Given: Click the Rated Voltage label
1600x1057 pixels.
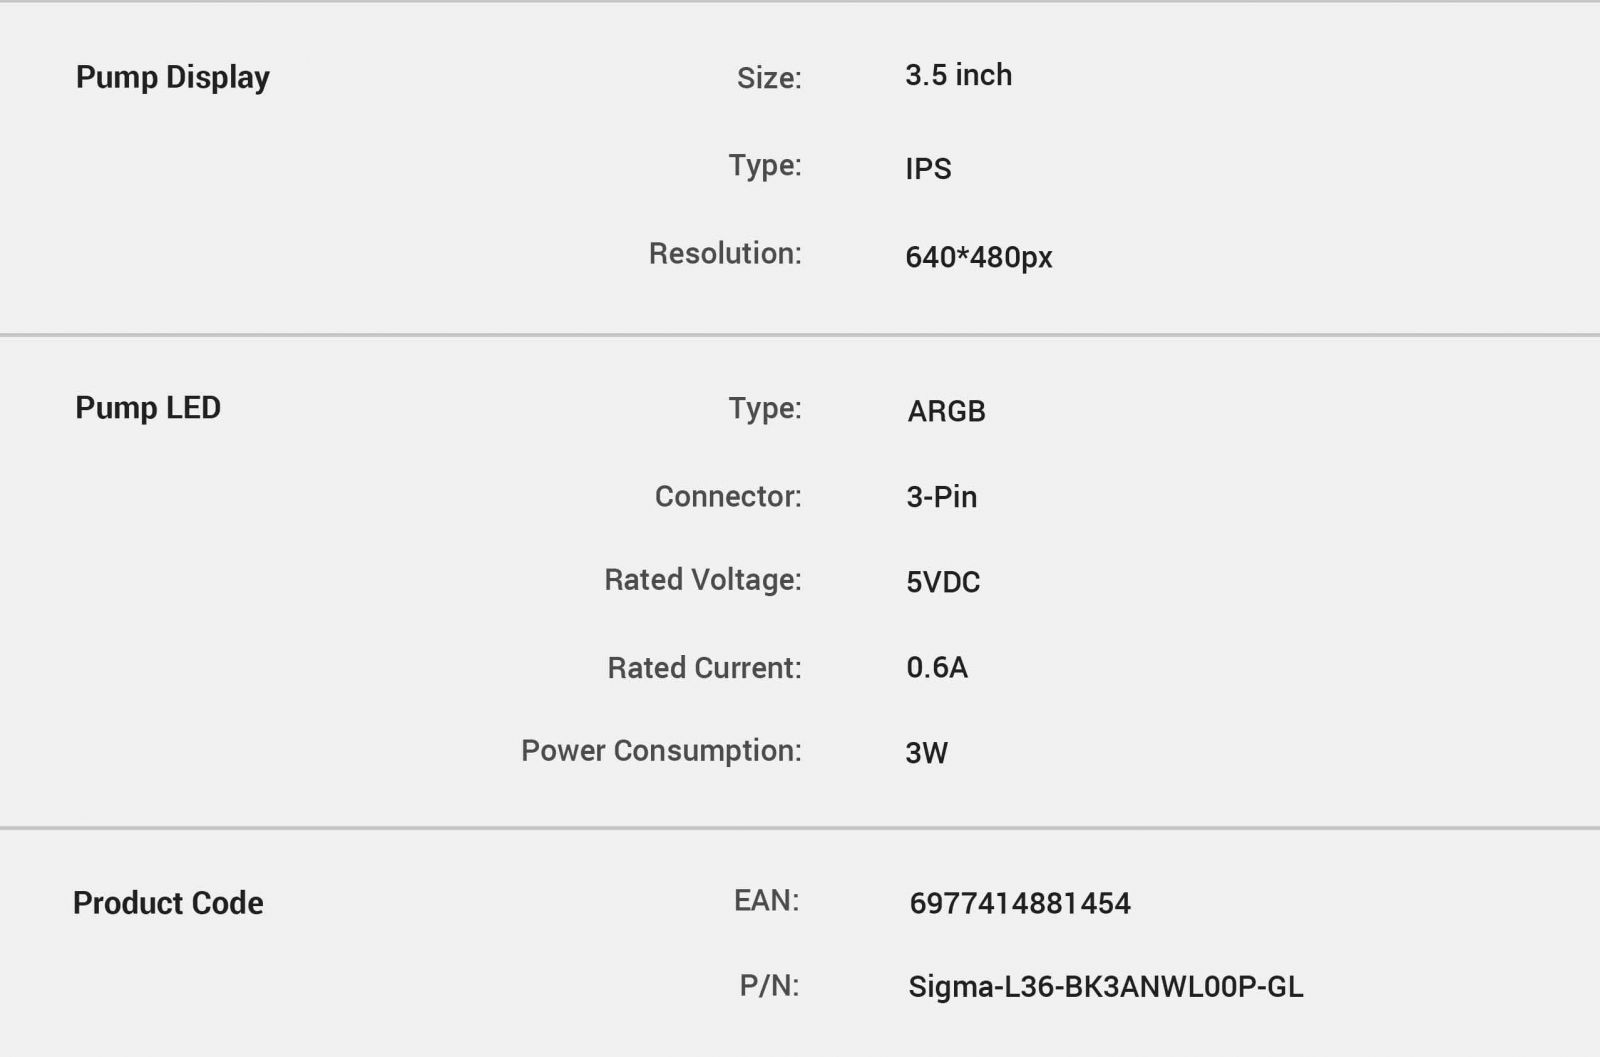Looking at the screenshot, I should coord(702,580).
